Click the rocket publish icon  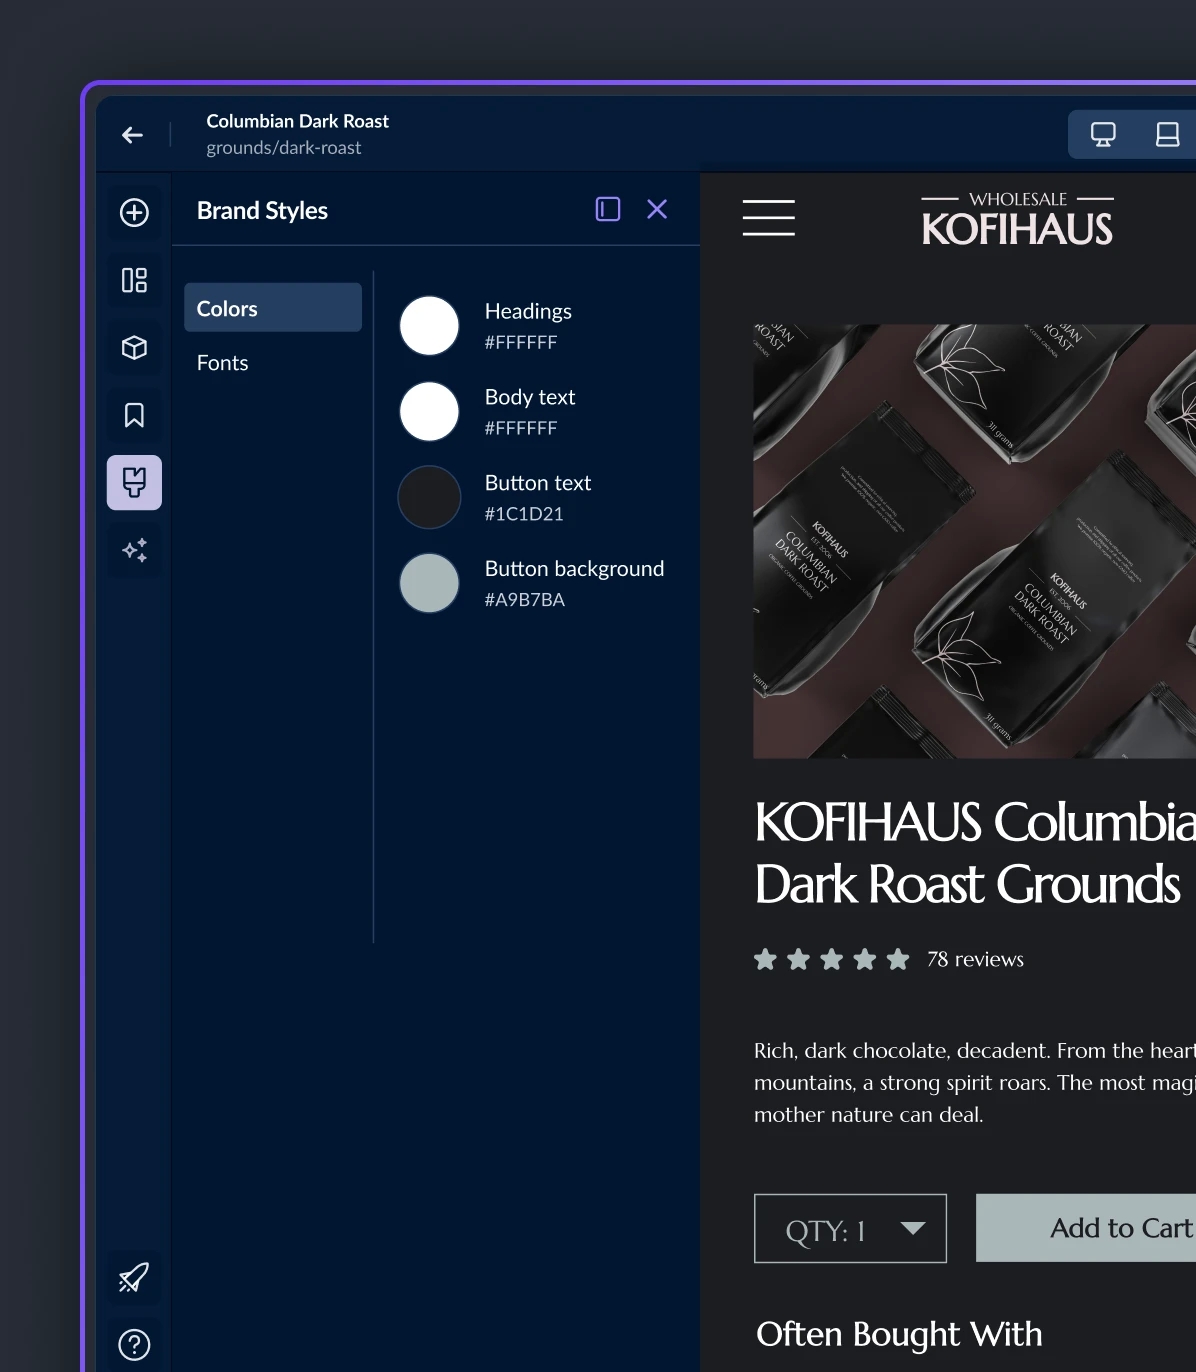click(134, 1277)
